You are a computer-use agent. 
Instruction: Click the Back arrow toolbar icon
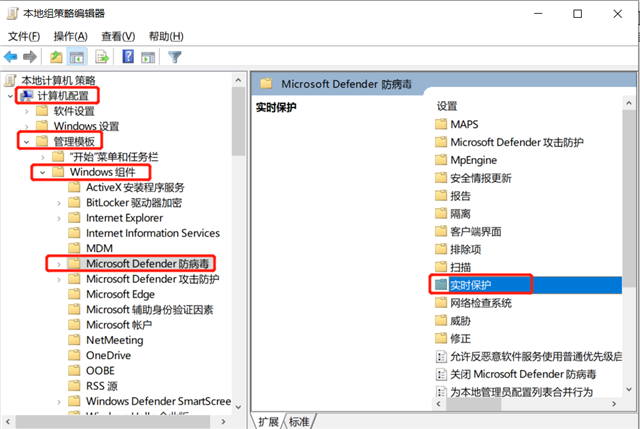point(11,57)
